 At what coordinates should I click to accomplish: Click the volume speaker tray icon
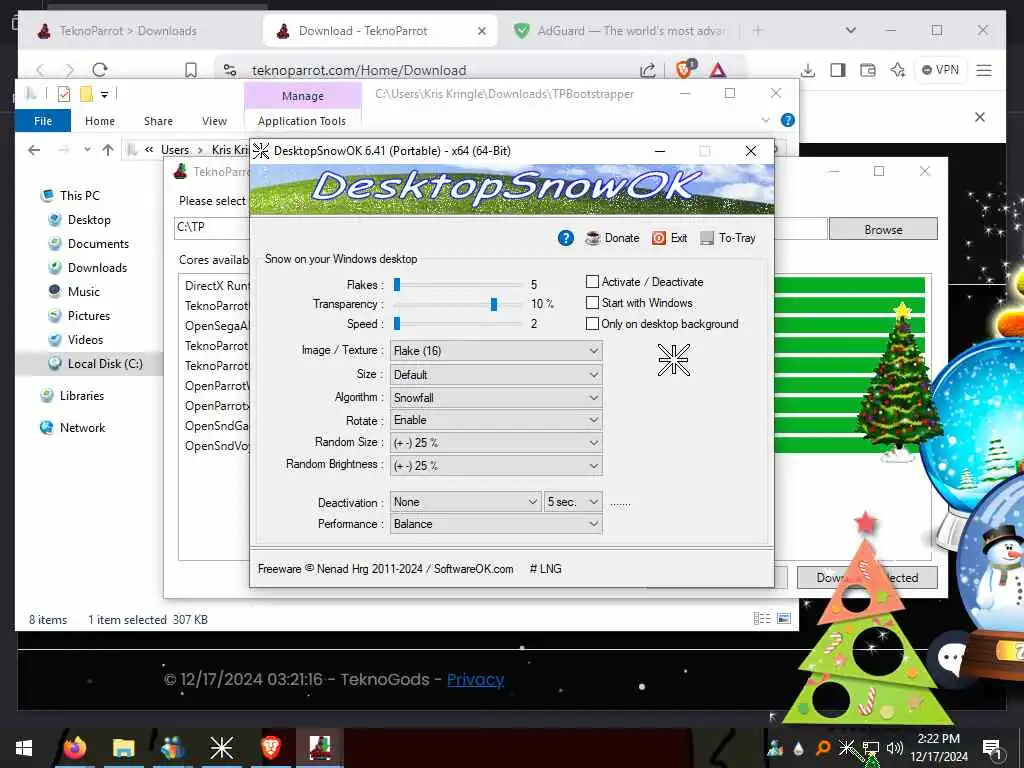895,748
